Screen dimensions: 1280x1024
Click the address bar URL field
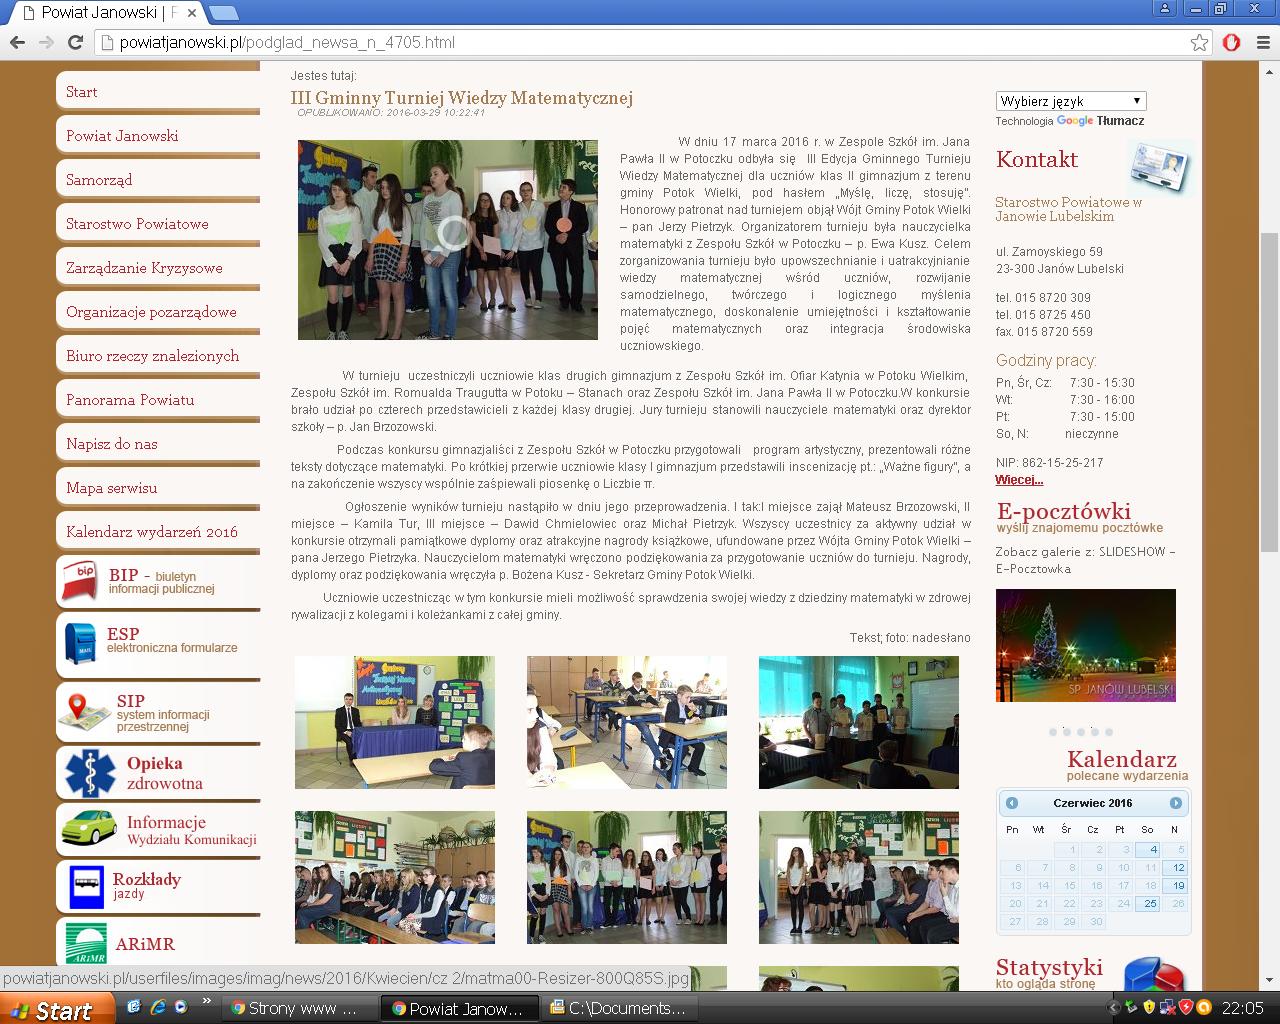coord(640,42)
